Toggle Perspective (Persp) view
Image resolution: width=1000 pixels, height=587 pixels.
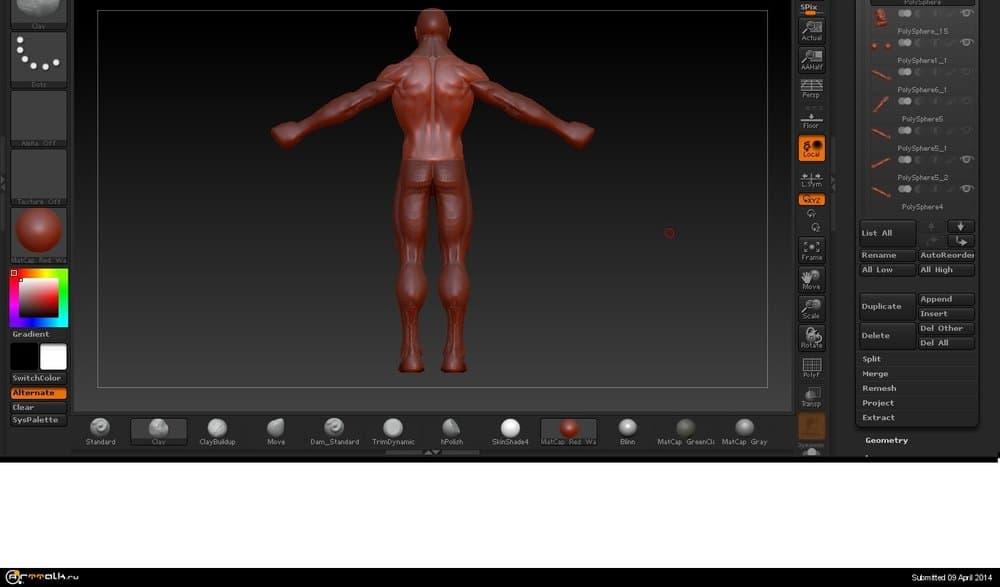[811, 89]
